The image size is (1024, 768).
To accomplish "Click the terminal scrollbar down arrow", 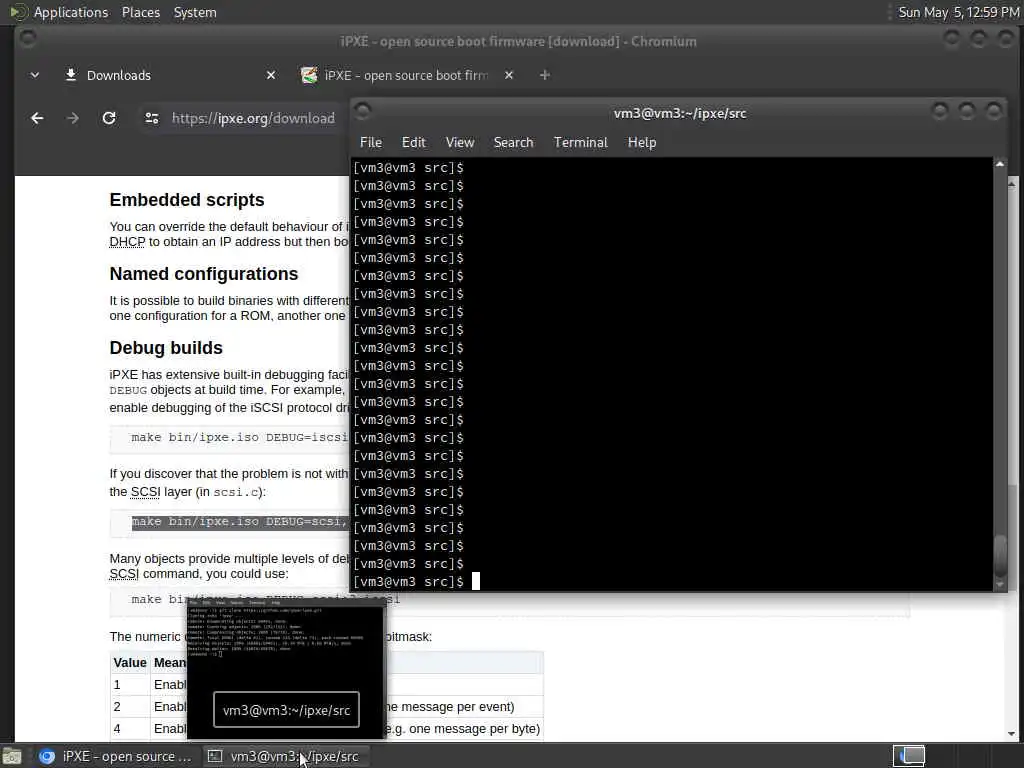I will click(1000, 585).
